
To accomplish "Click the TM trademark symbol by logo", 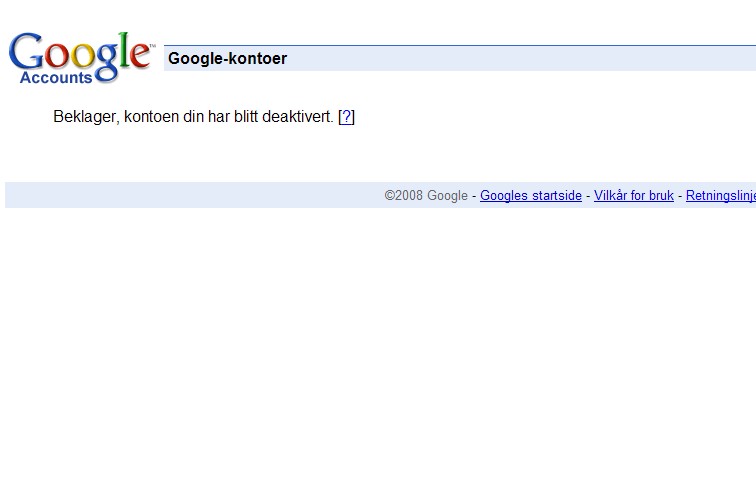I will 152,46.
